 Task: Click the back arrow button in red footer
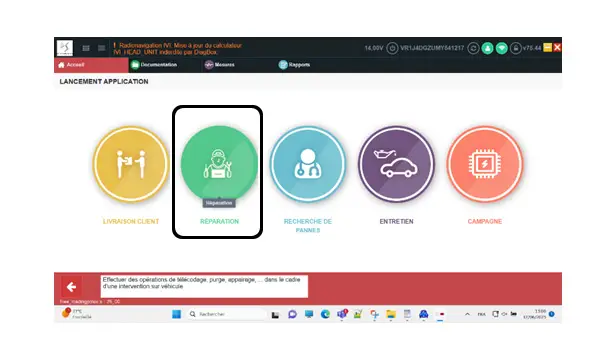[71, 287]
